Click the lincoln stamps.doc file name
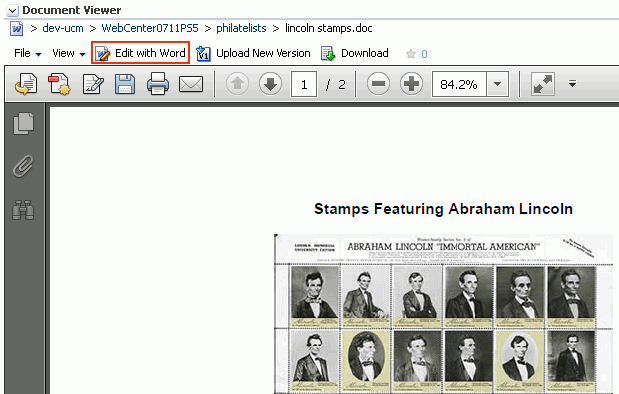The height and width of the screenshot is (394, 619). coord(329,28)
